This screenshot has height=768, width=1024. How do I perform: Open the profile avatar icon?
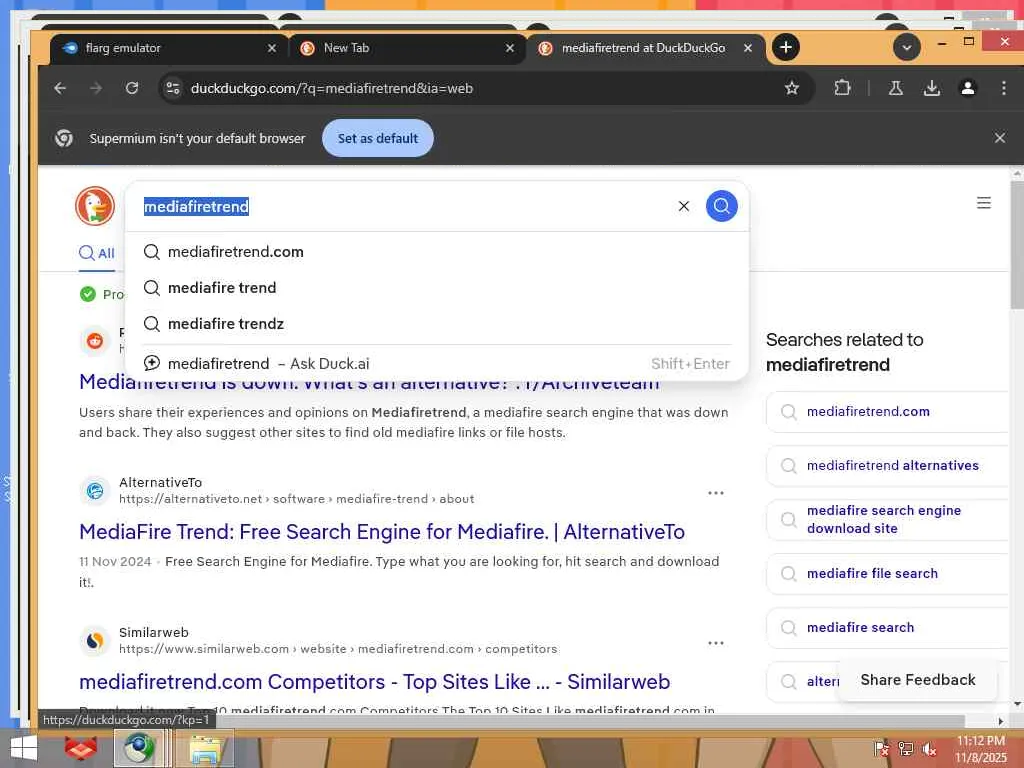tap(968, 88)
